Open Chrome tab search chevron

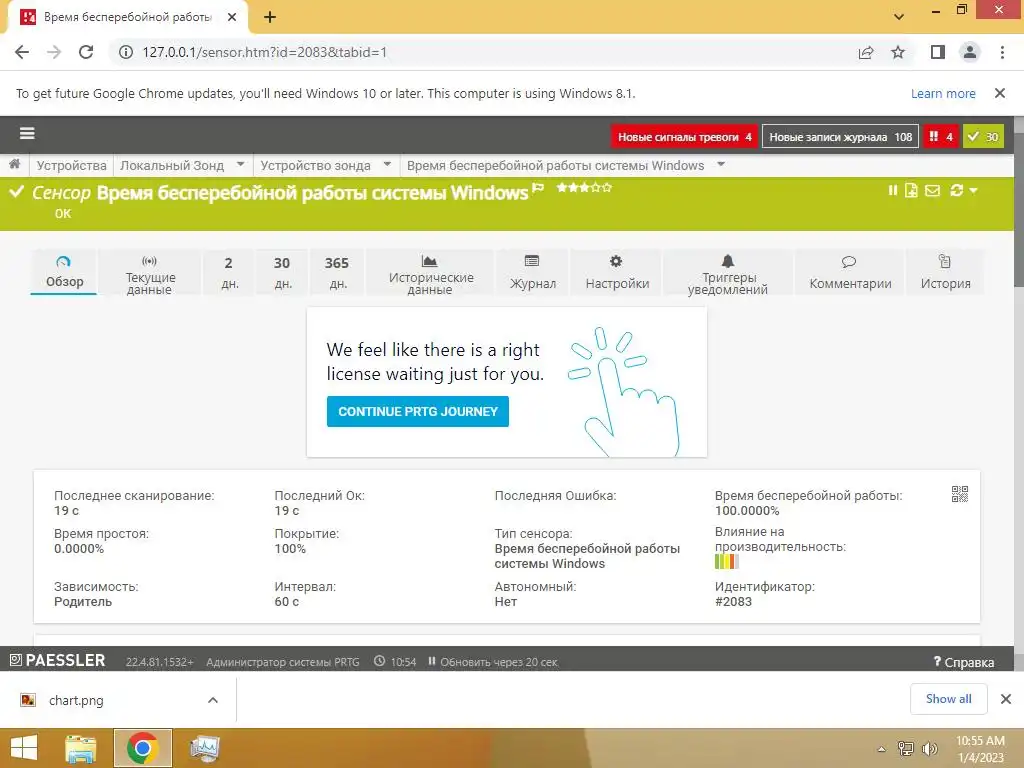pos(899,17)
